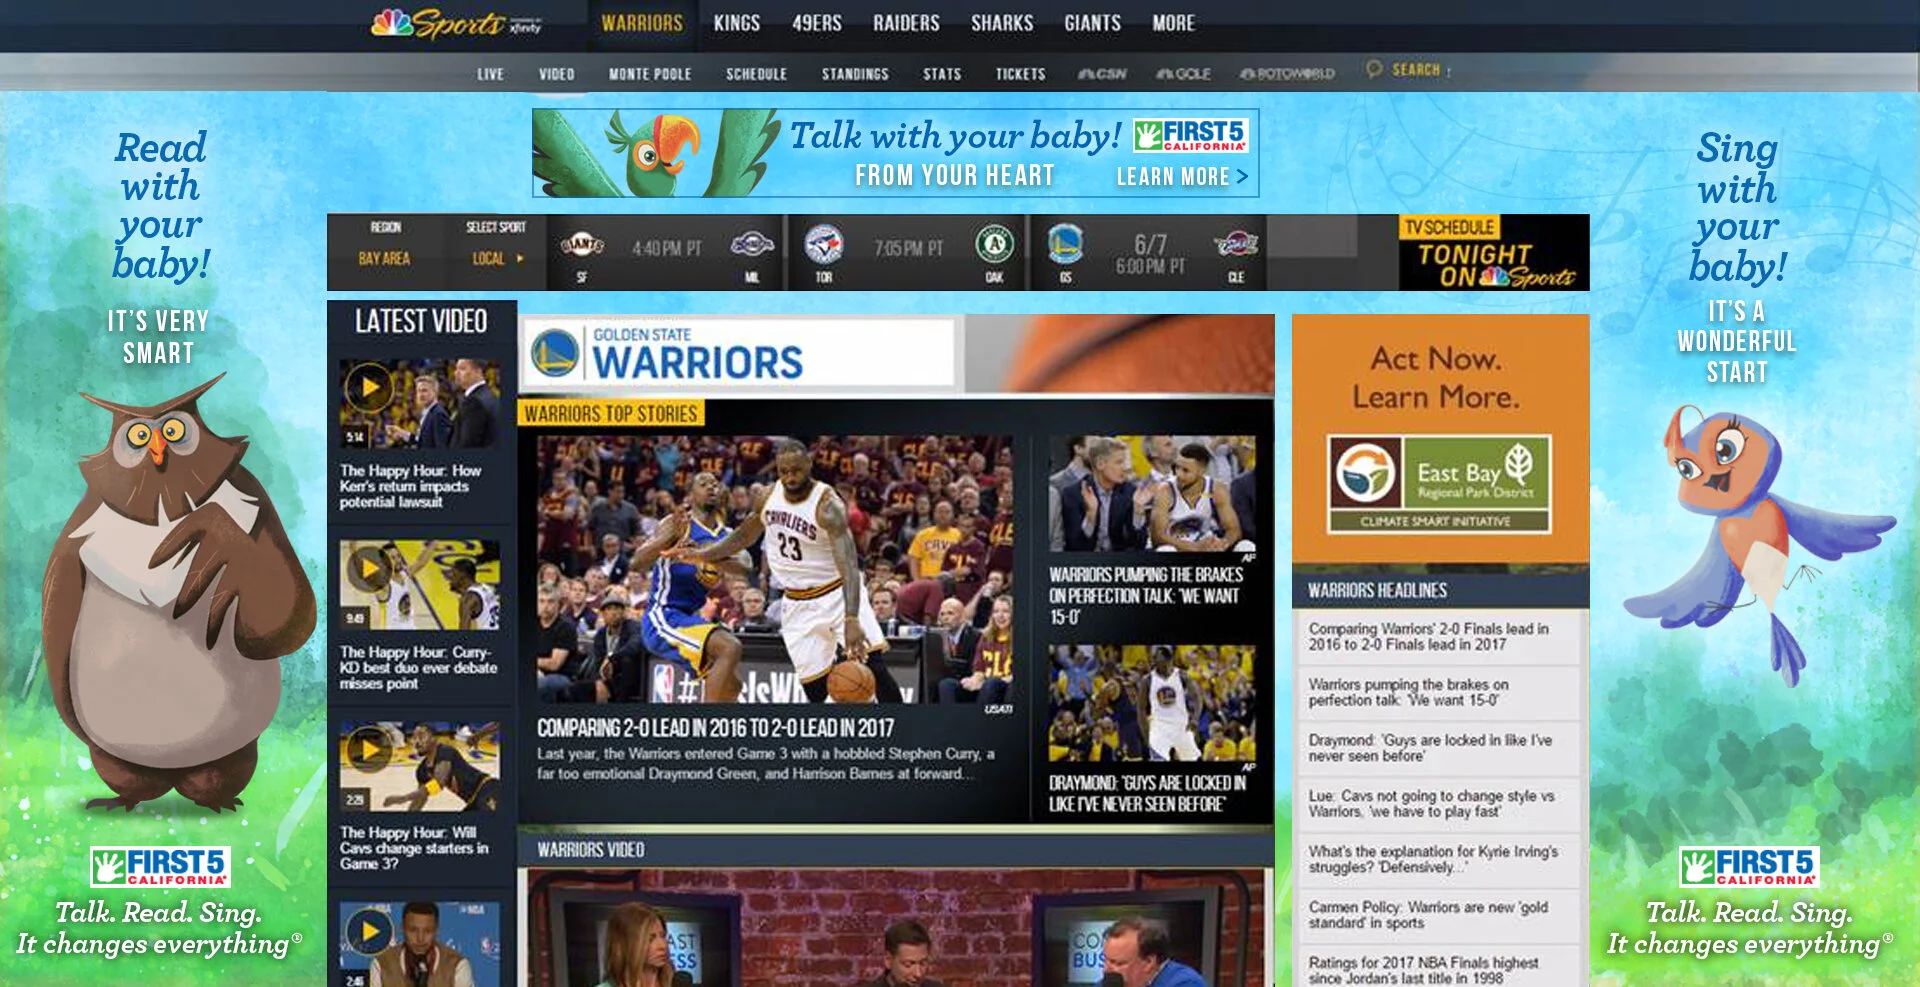
Task: Open headline Lue Cavs not changing style
Action: (x=1431, y=804)
